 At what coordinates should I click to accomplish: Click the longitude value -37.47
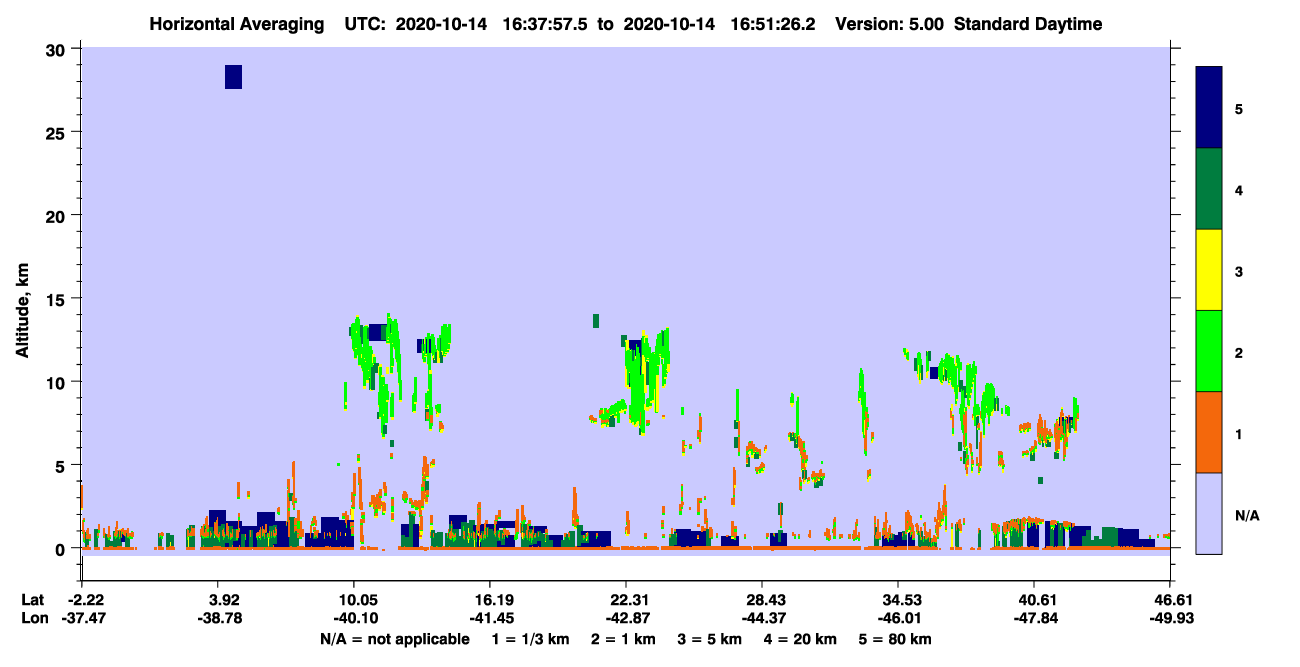pos(82,618)
